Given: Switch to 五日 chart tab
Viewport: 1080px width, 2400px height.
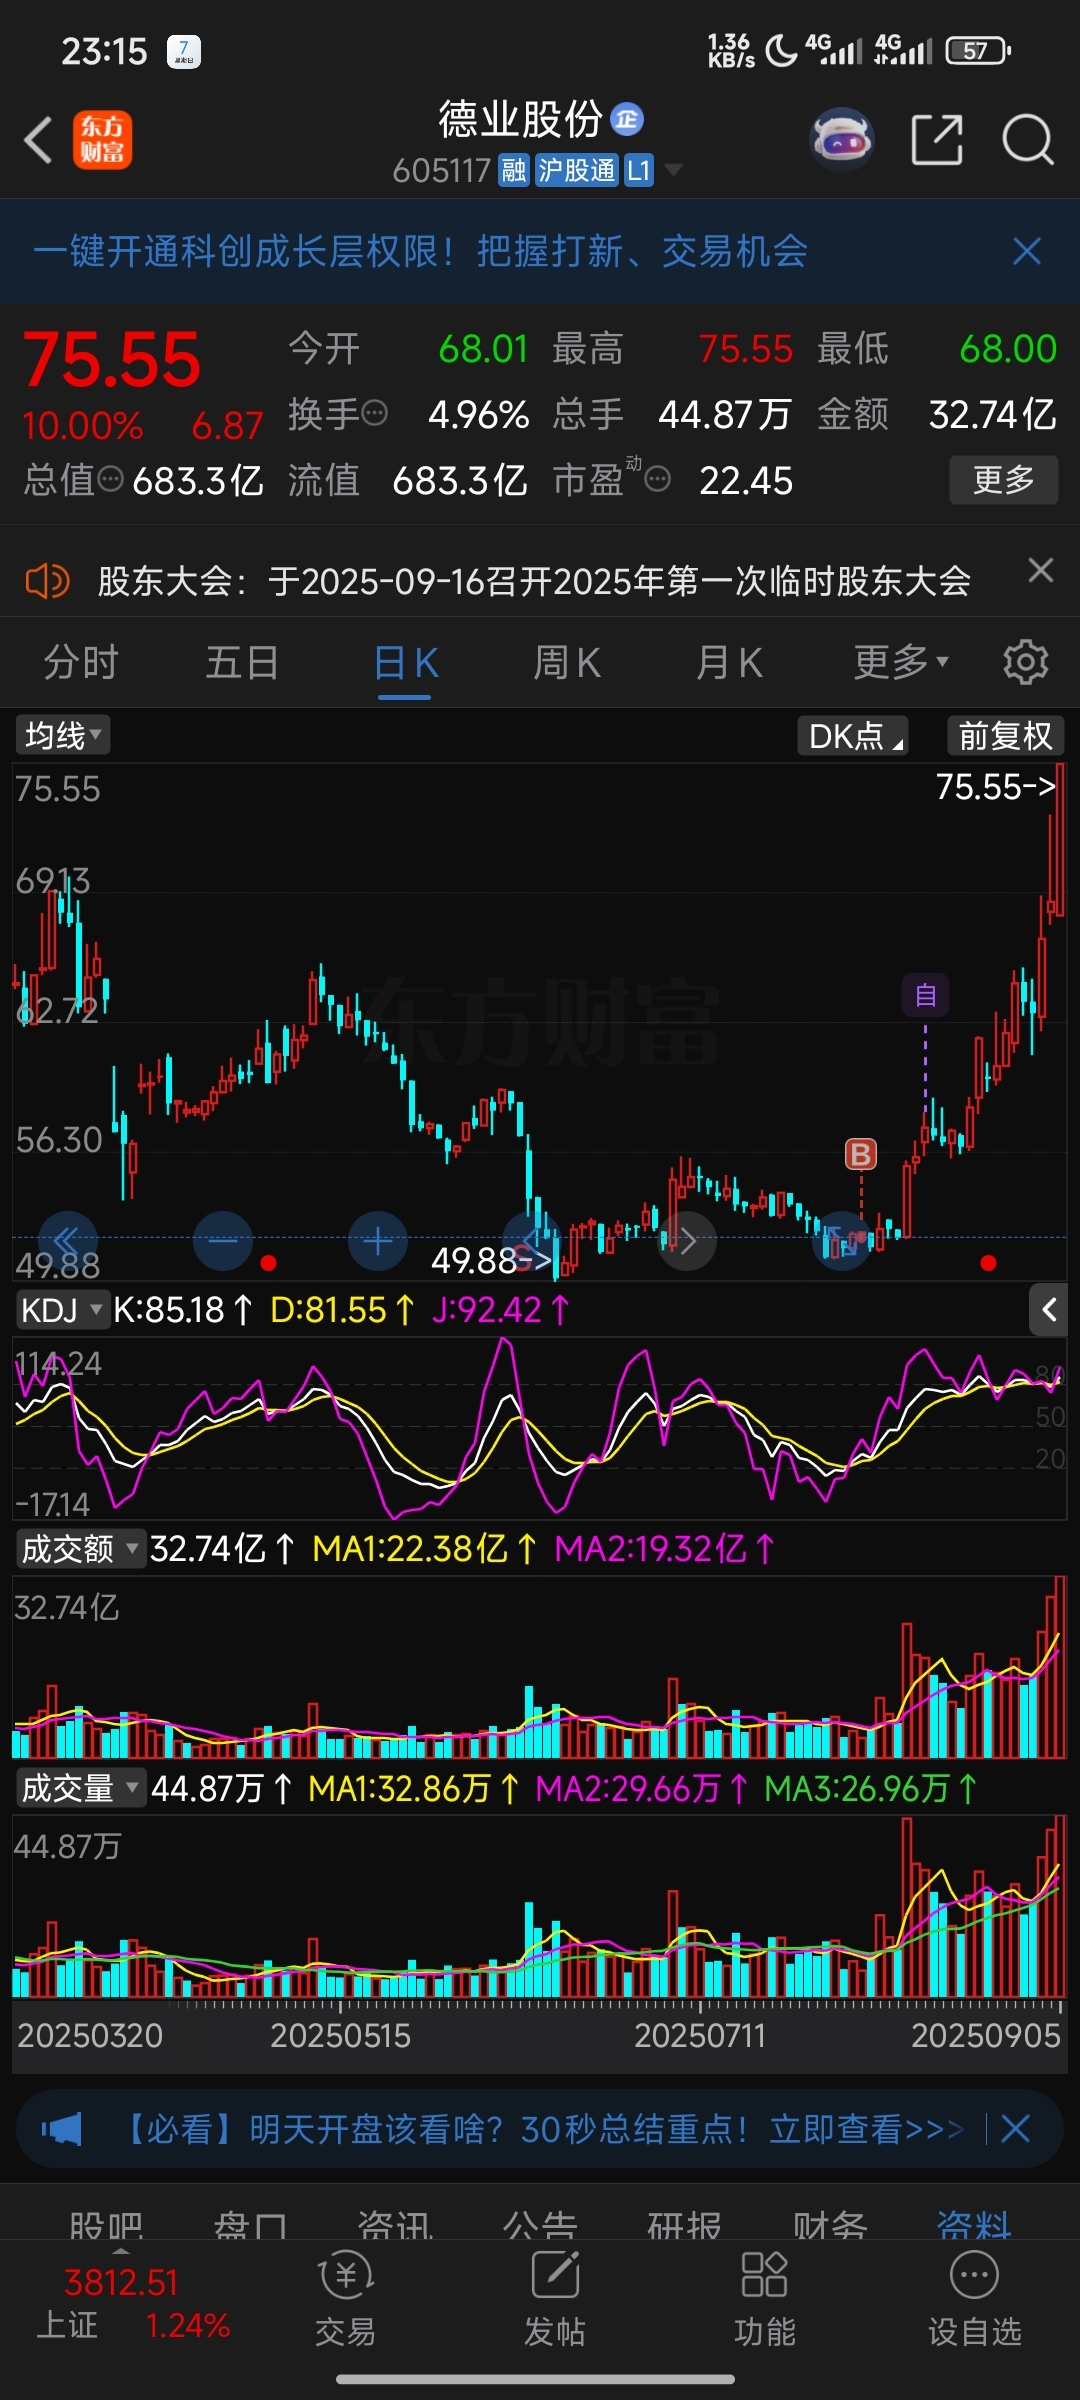Looking at the screenshot, I should (x=242, y=662).
